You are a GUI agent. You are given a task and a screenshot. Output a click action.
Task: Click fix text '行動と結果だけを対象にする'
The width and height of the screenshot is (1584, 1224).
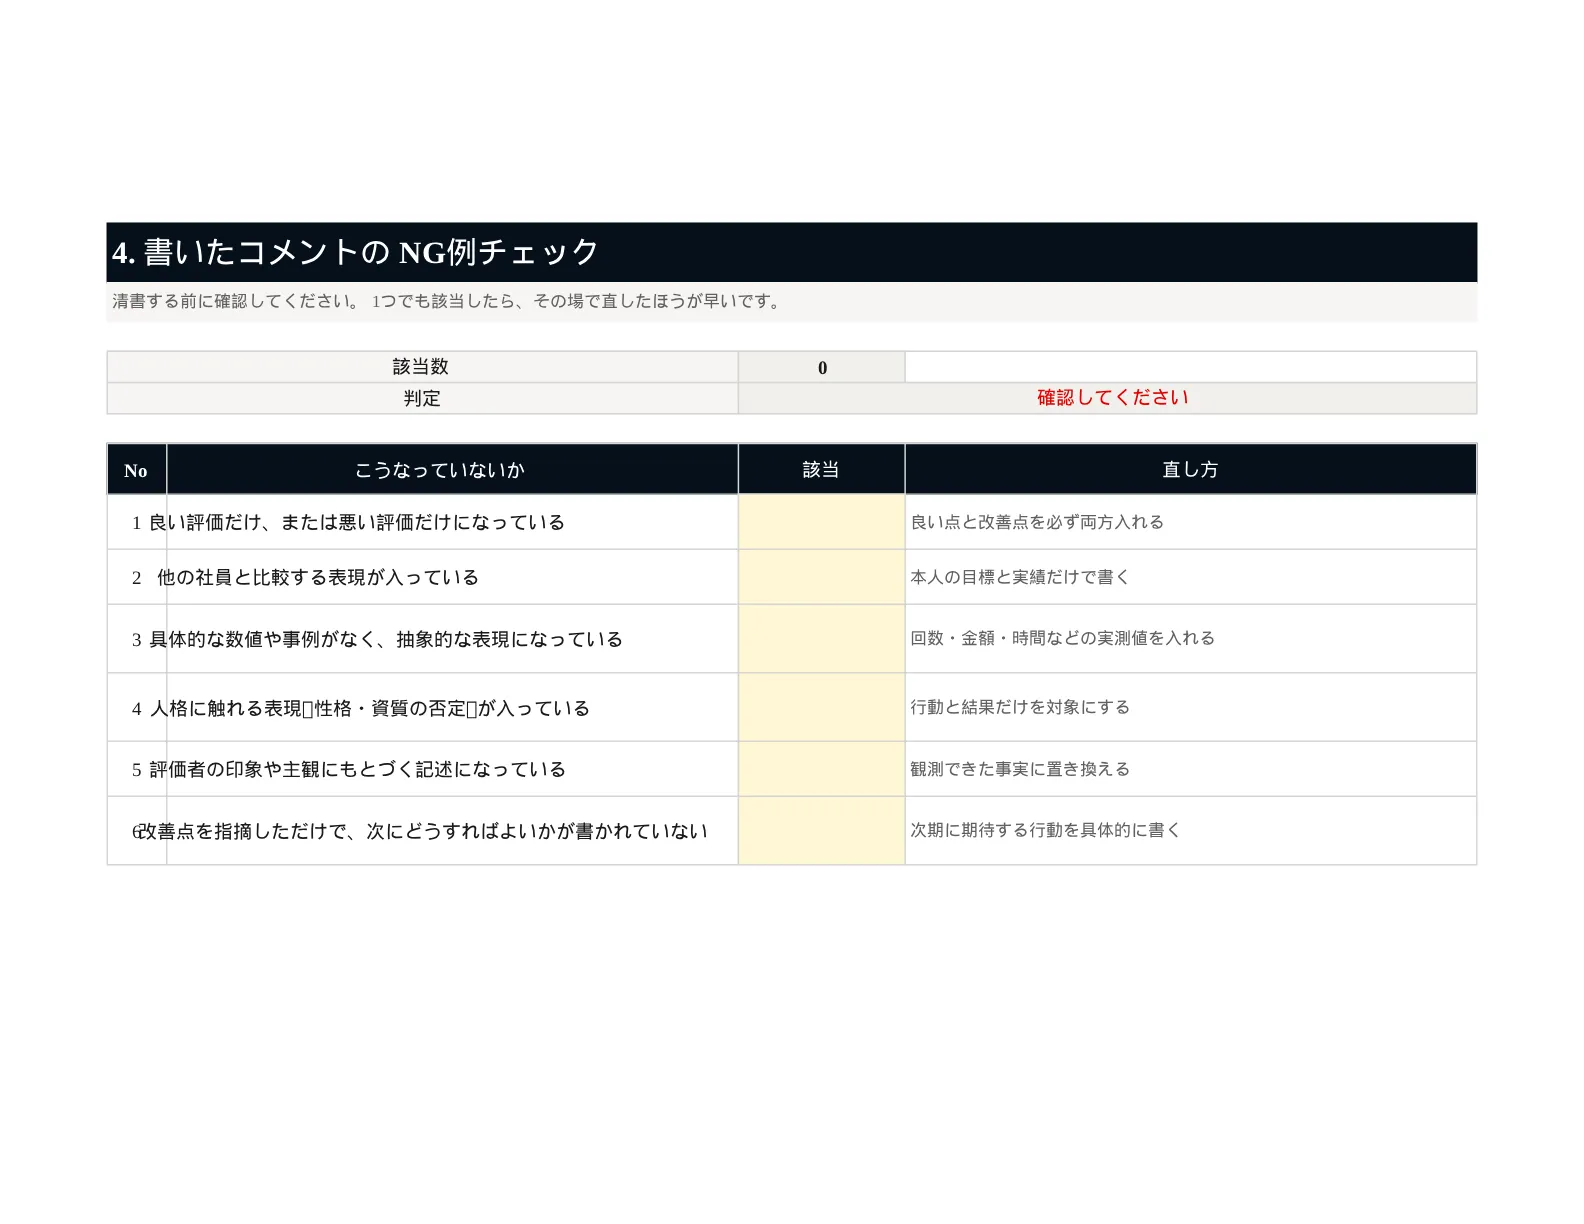1020,707
